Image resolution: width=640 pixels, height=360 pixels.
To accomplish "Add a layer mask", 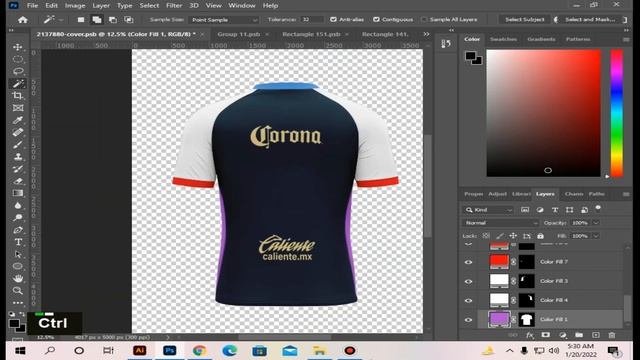I will [546, 335].
